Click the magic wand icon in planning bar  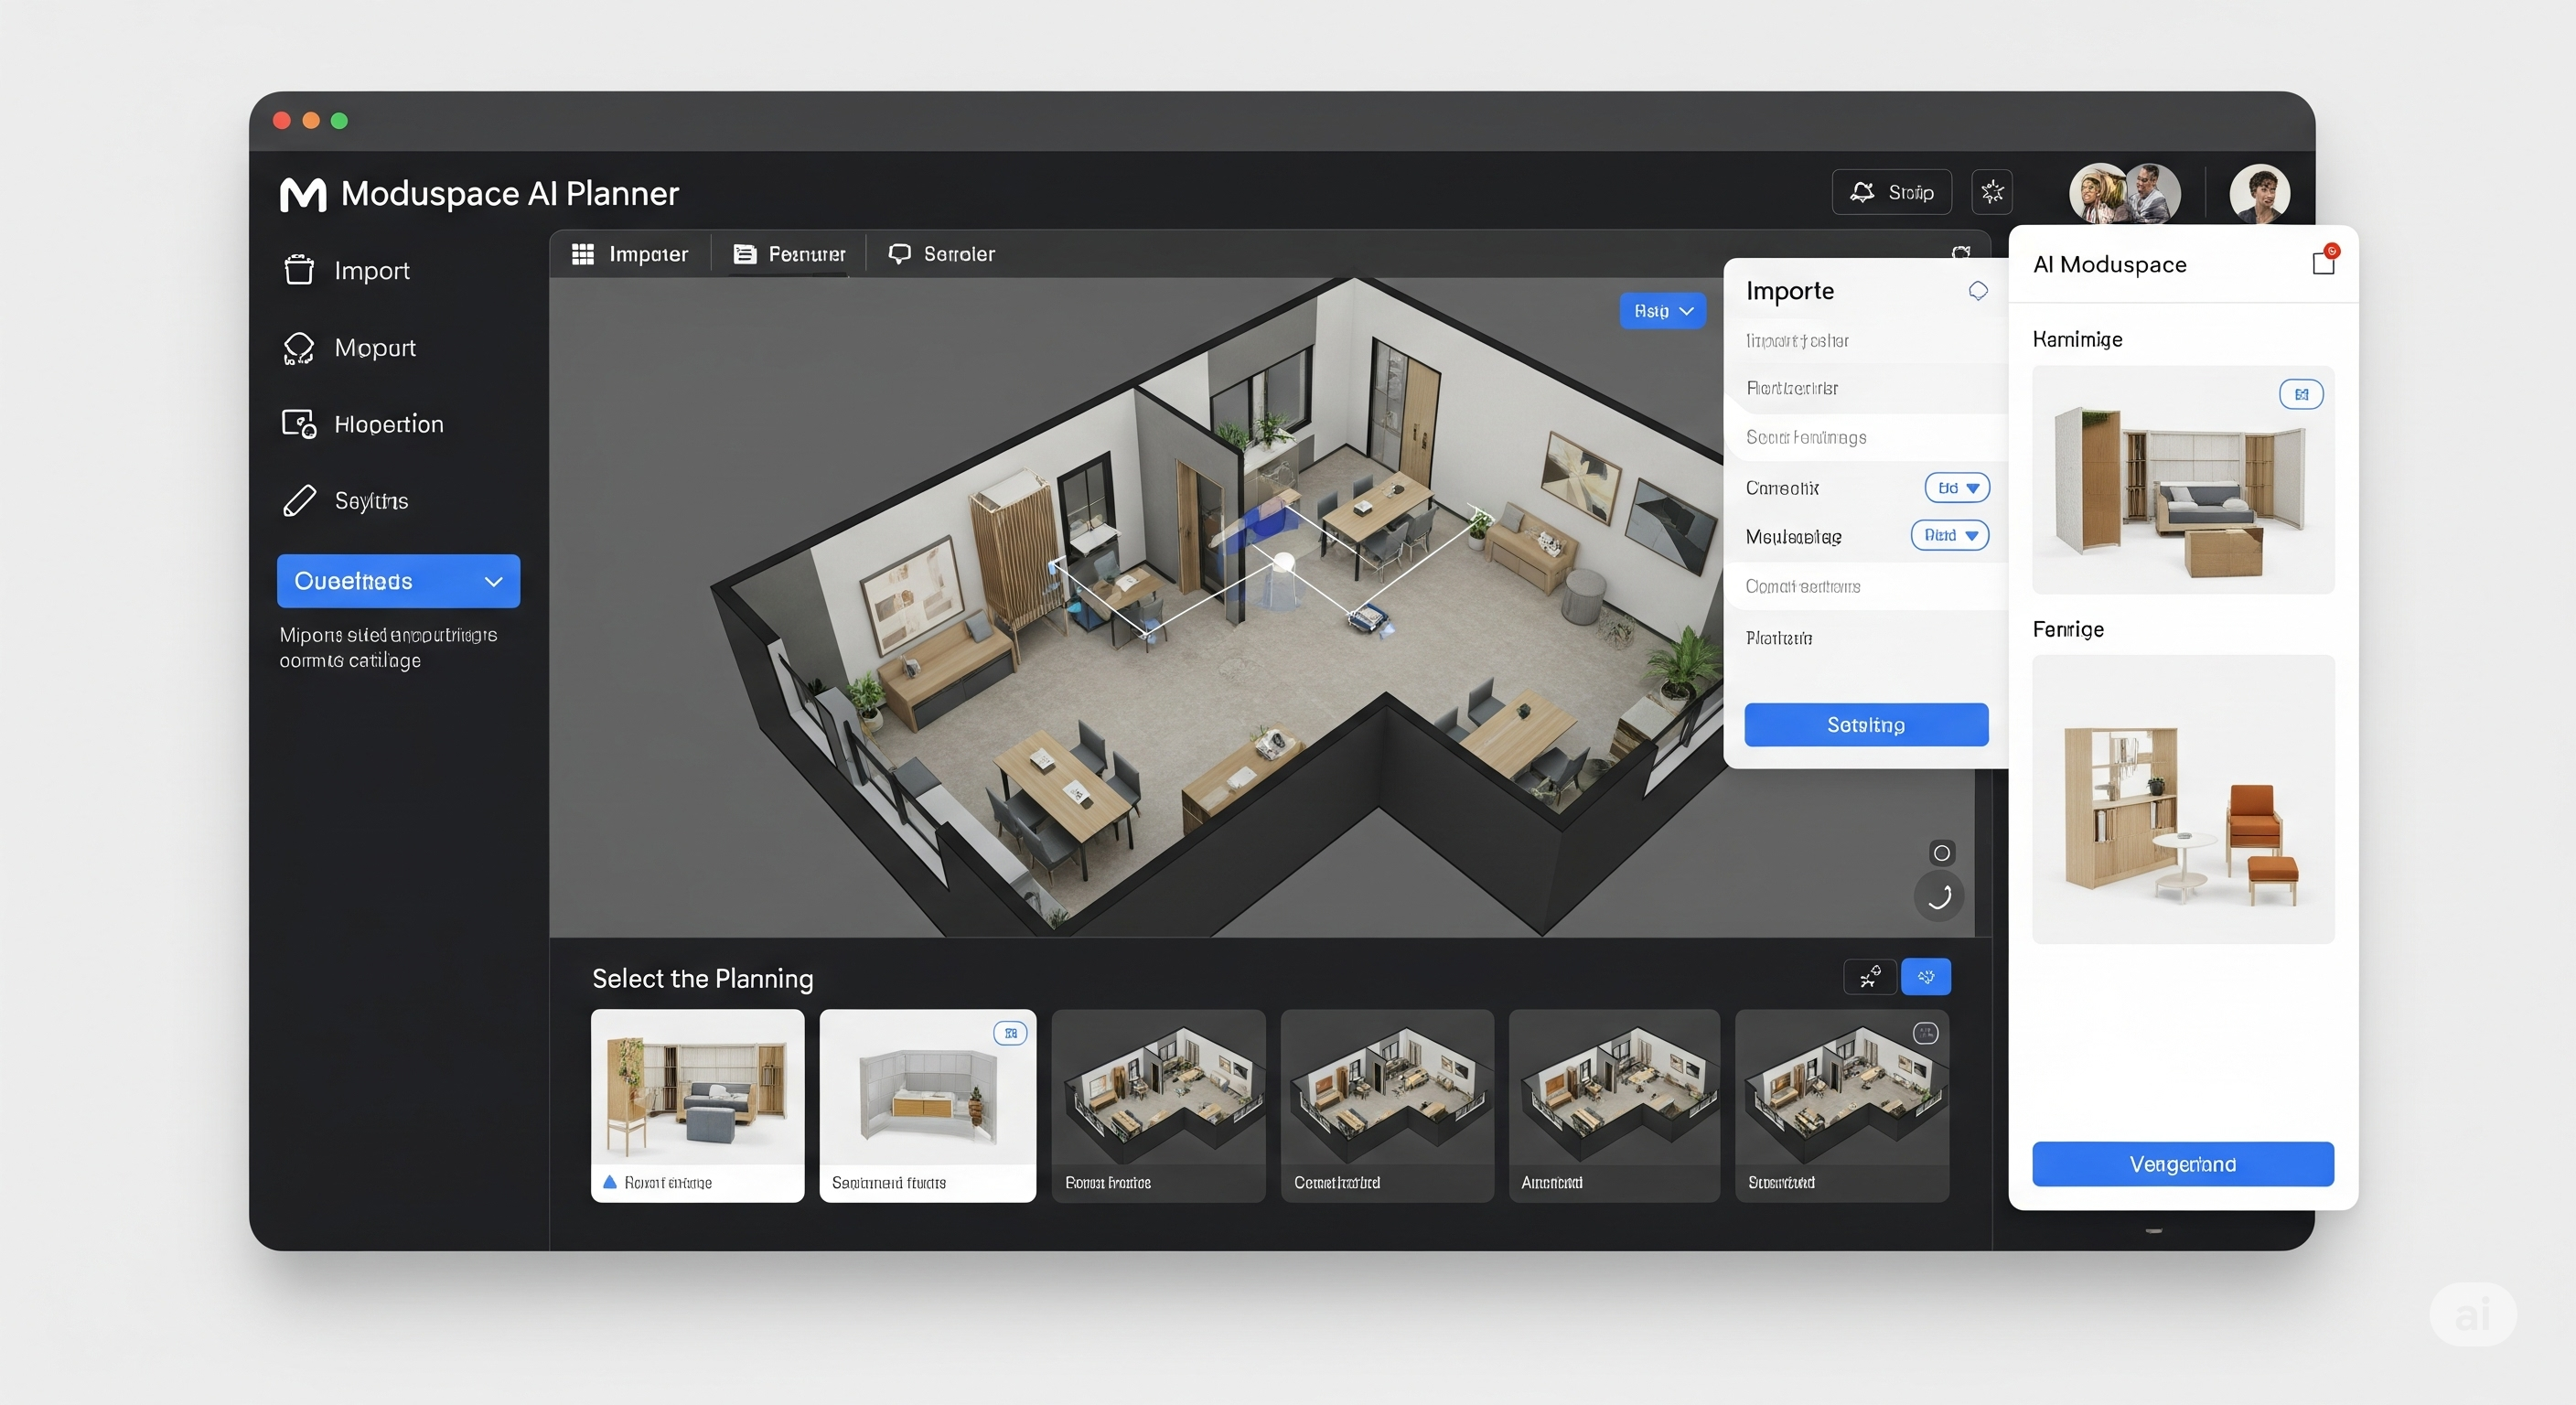[1870, 977]
